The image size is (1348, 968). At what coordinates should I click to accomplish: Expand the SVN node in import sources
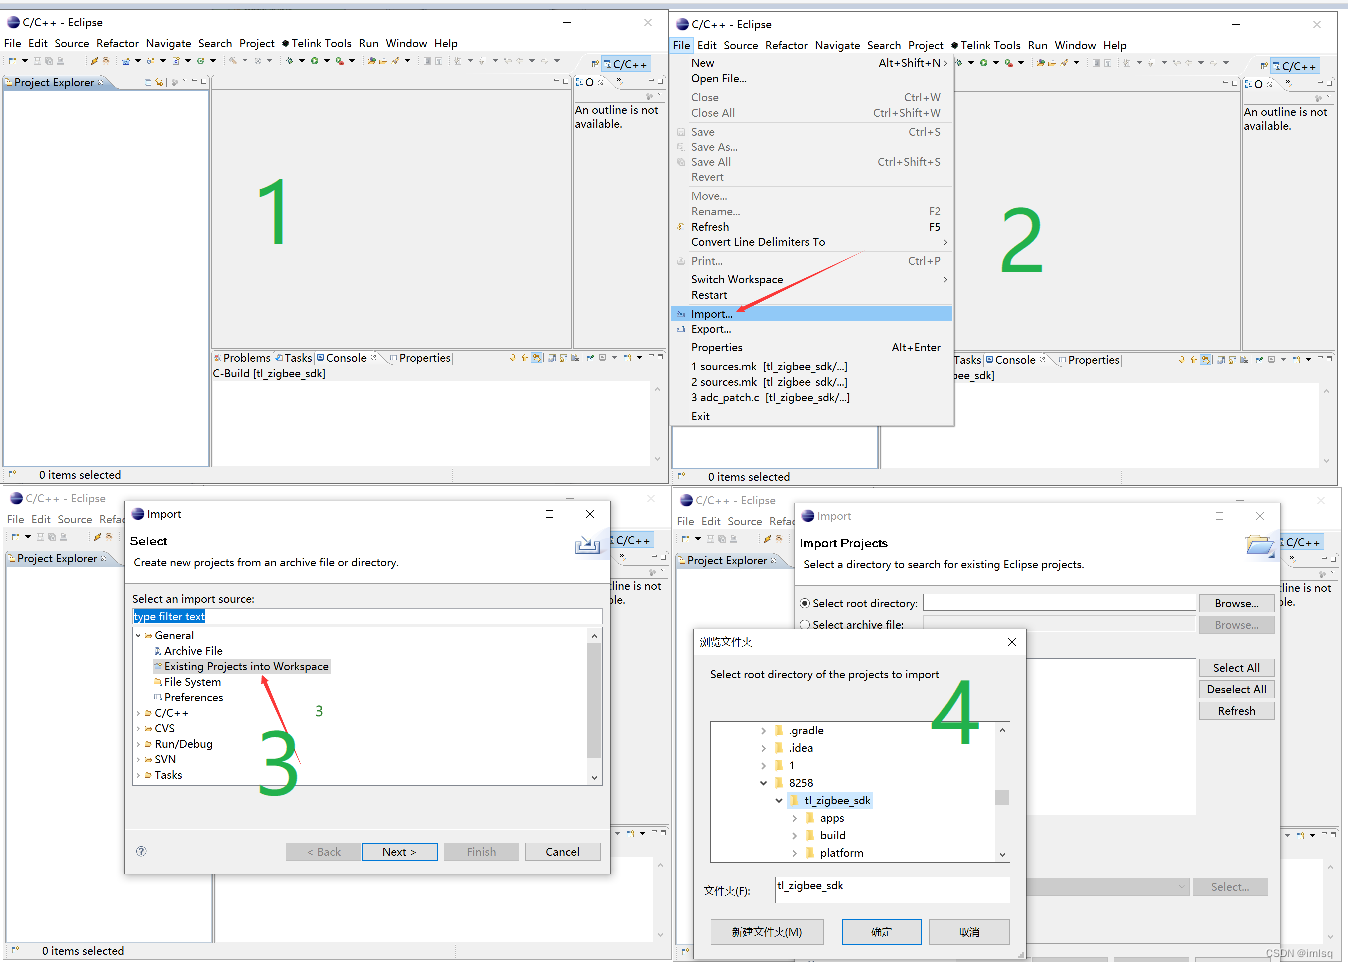(138, 759)
